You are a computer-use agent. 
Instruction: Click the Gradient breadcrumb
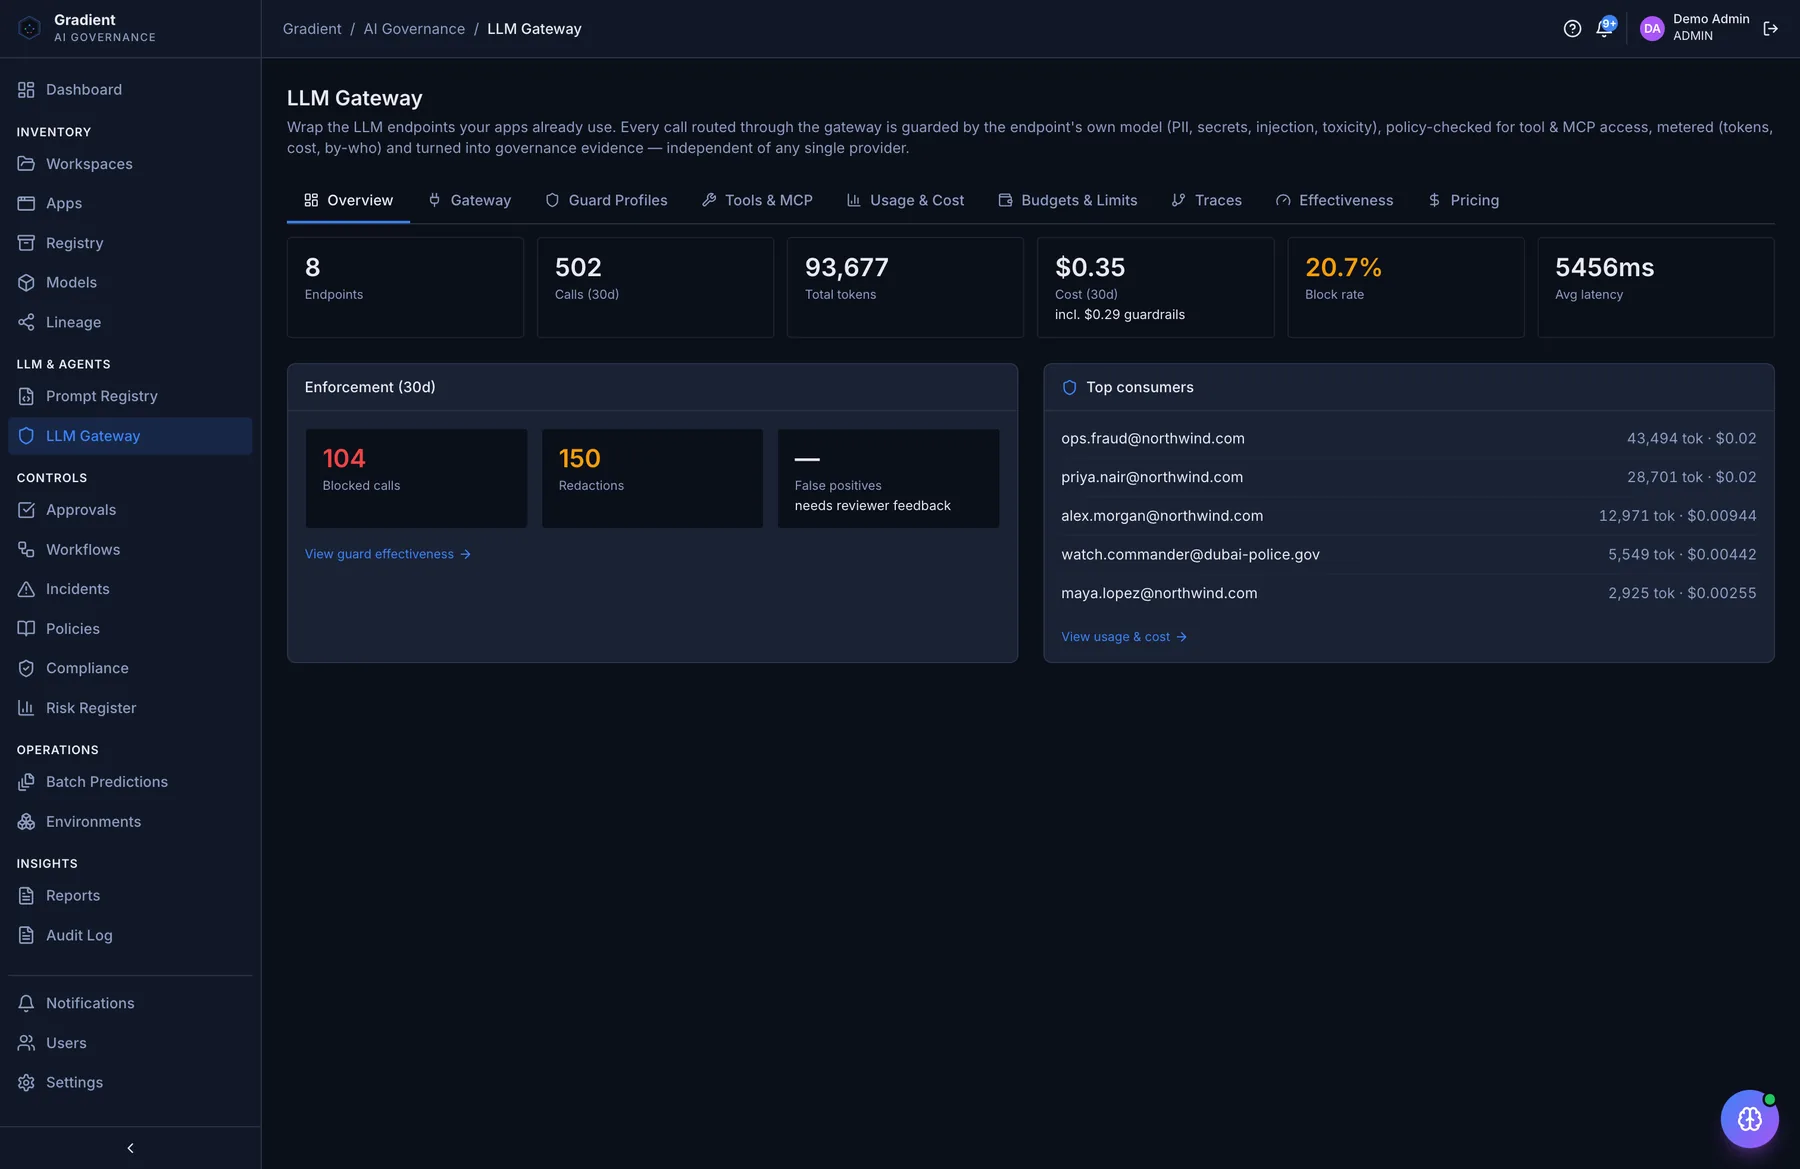coord(312,29)
